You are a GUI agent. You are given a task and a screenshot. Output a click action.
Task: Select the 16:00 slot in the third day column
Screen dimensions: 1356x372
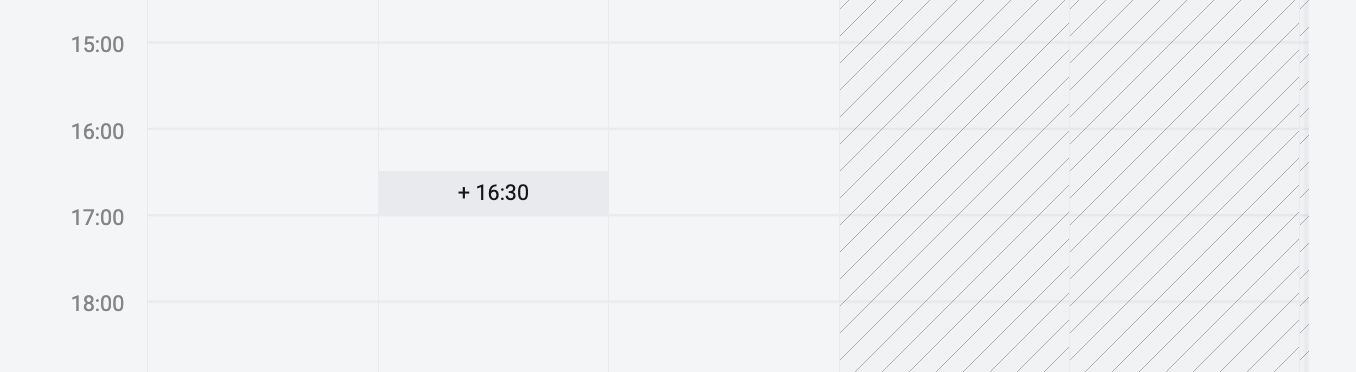point(724,172)
